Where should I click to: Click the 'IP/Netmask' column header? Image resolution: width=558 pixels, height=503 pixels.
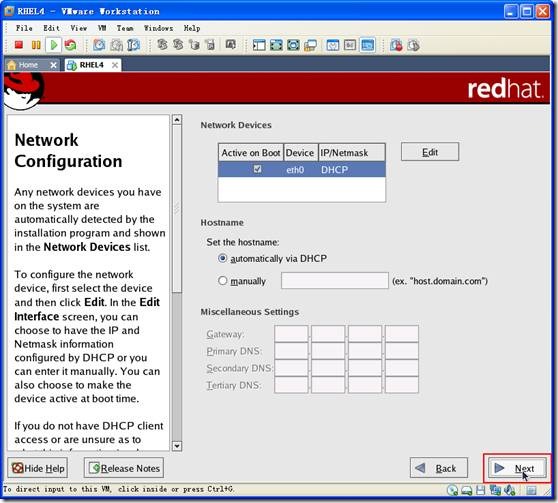click(352, 153)
